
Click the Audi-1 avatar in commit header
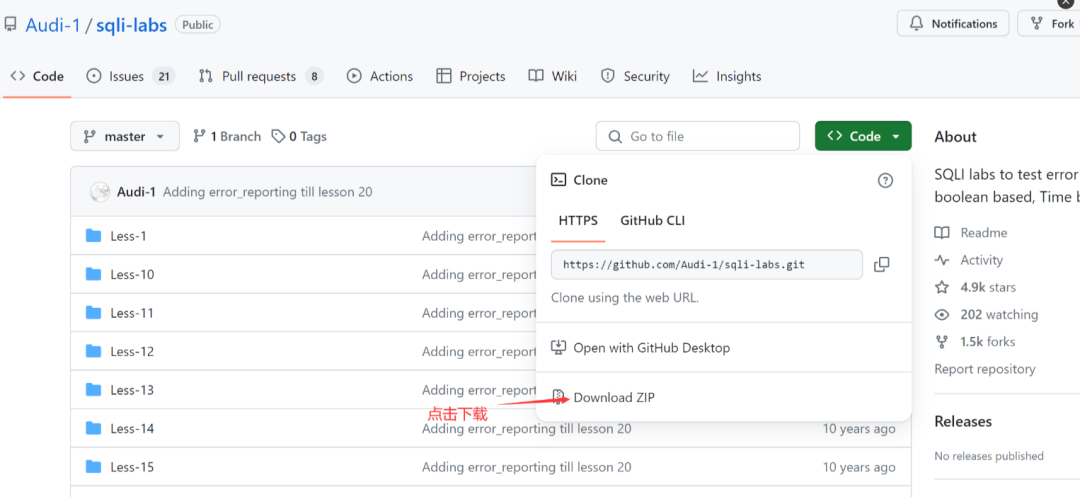coord(100,192)
